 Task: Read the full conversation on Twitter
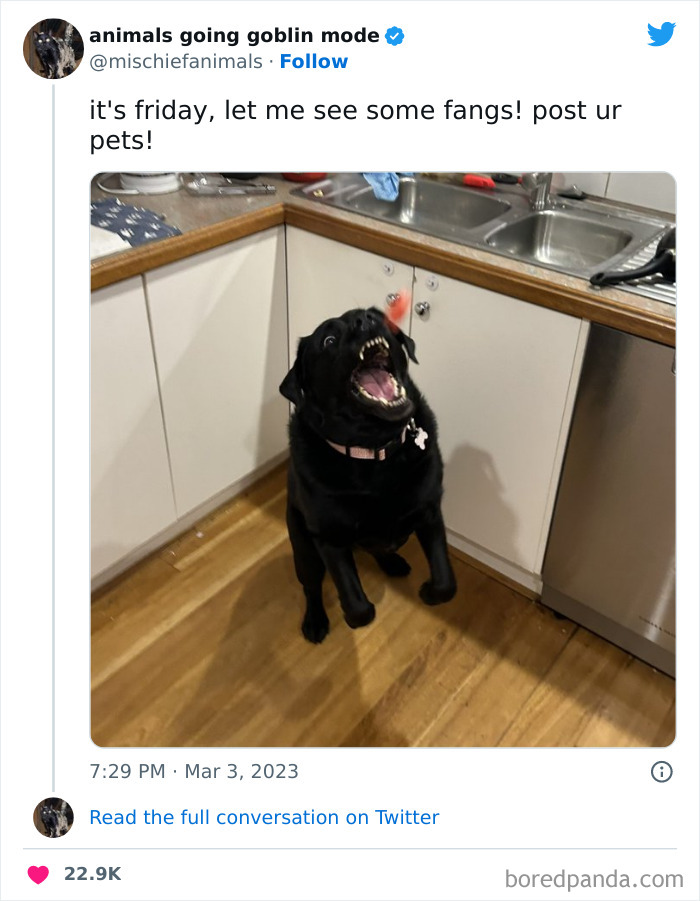click(264, 817)
